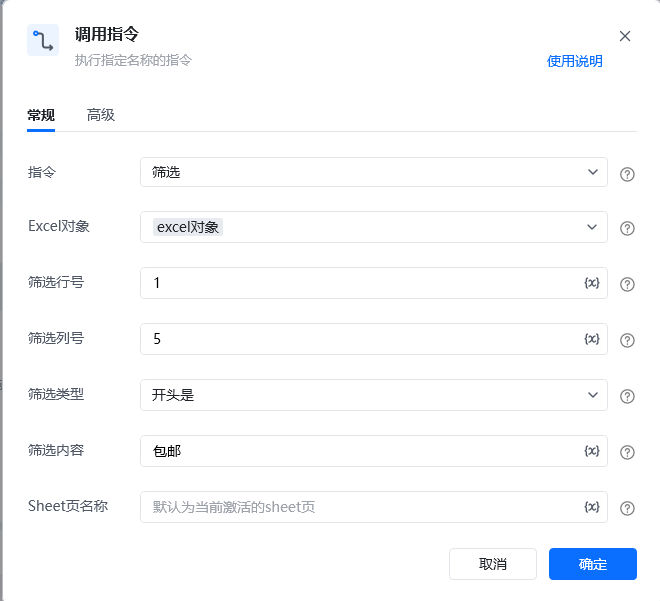Click the 取消 button
660x601 pixels.
492,564
